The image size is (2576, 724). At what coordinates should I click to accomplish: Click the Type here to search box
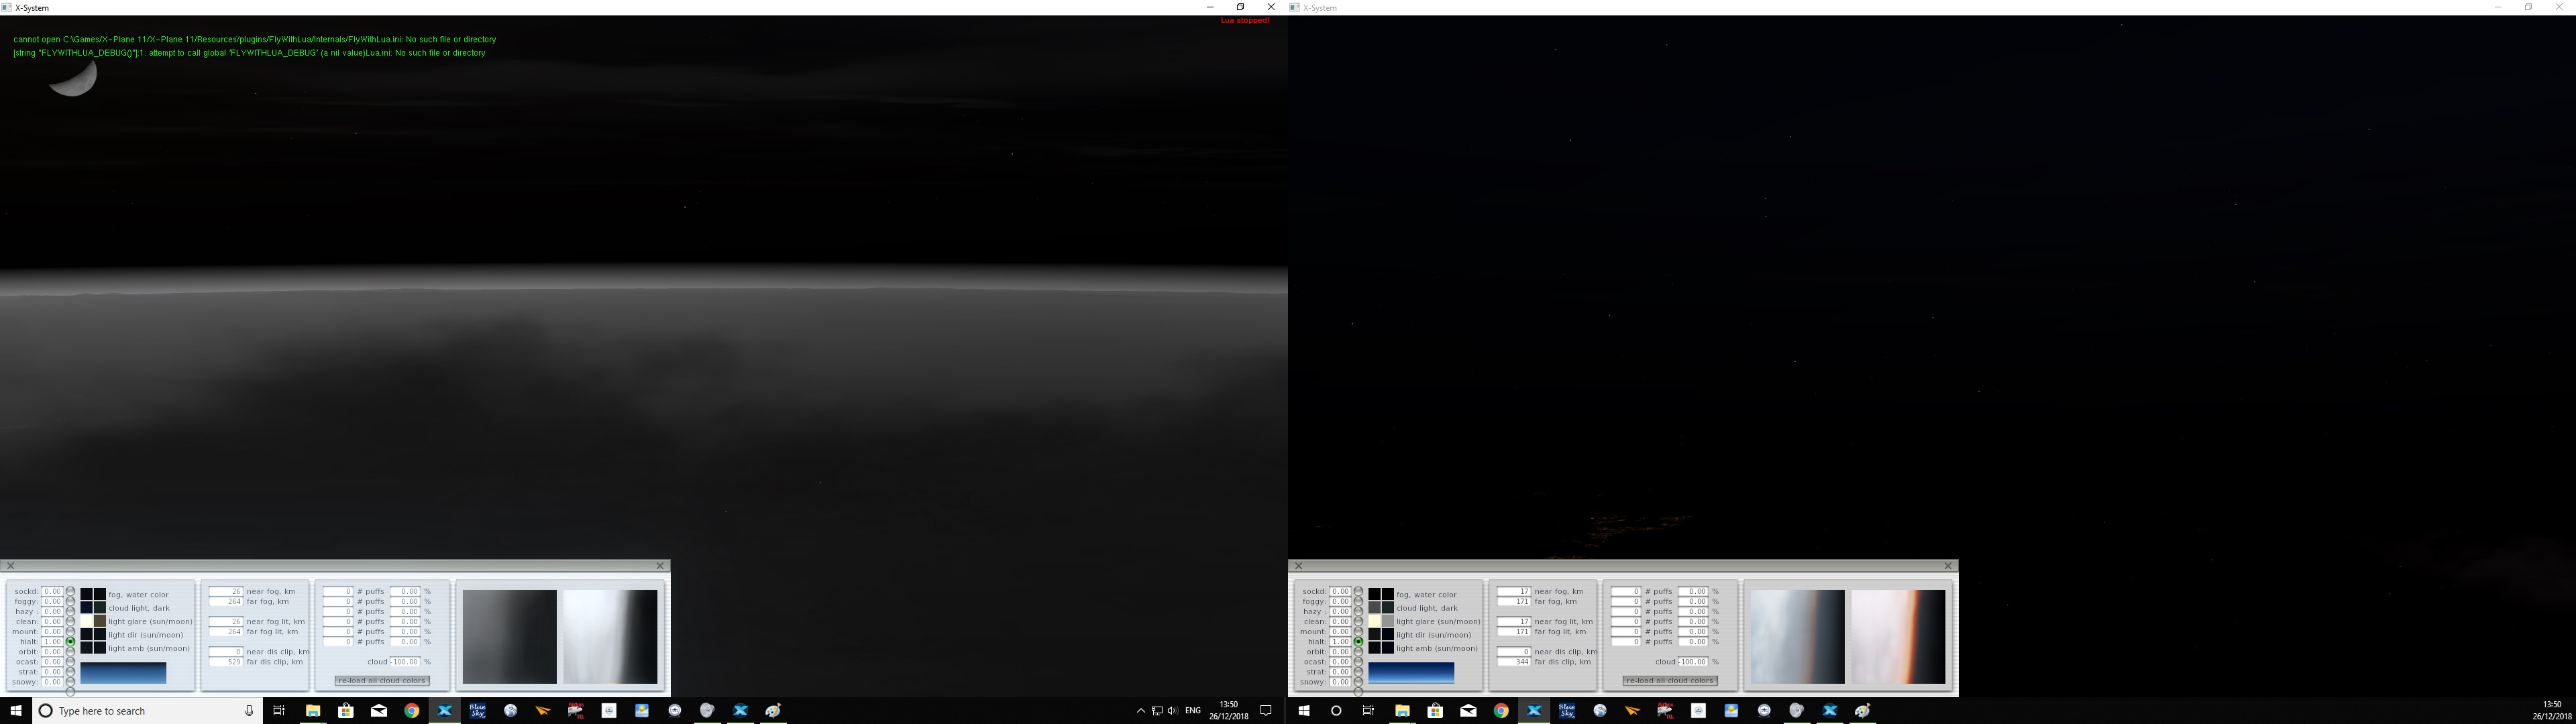tap(148, 711)
